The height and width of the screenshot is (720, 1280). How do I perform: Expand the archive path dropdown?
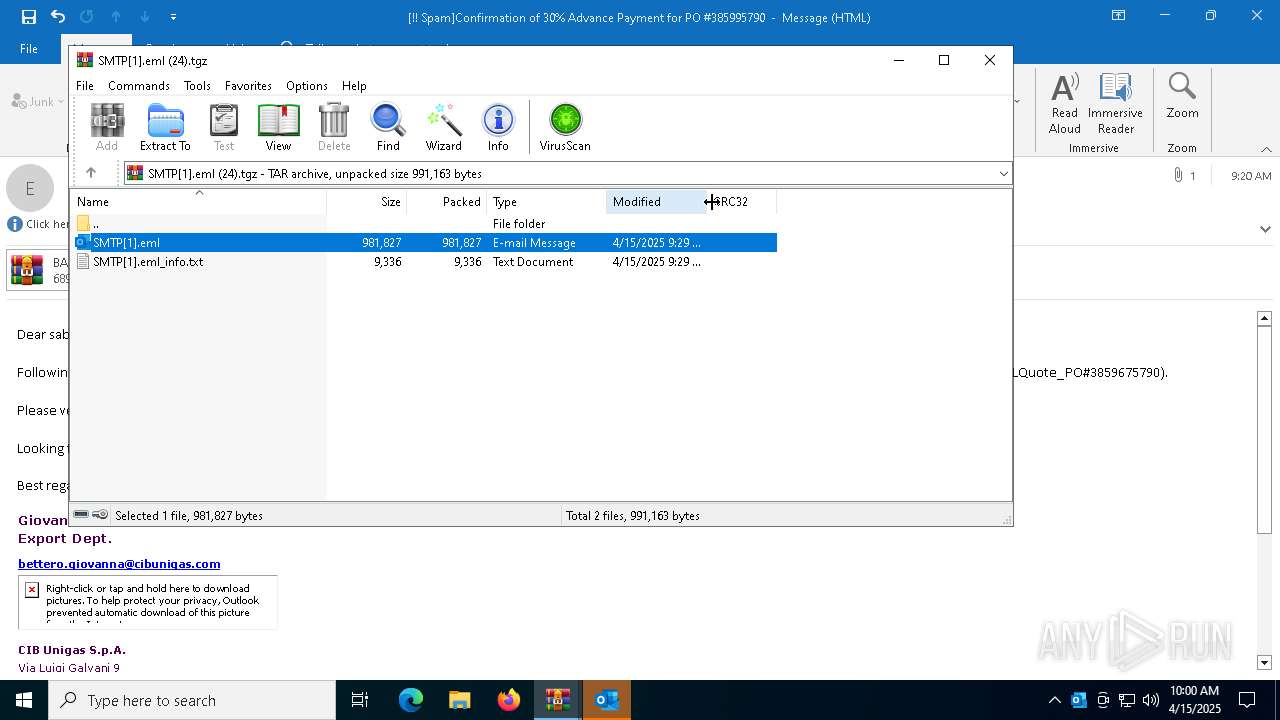pos(1003,174)
